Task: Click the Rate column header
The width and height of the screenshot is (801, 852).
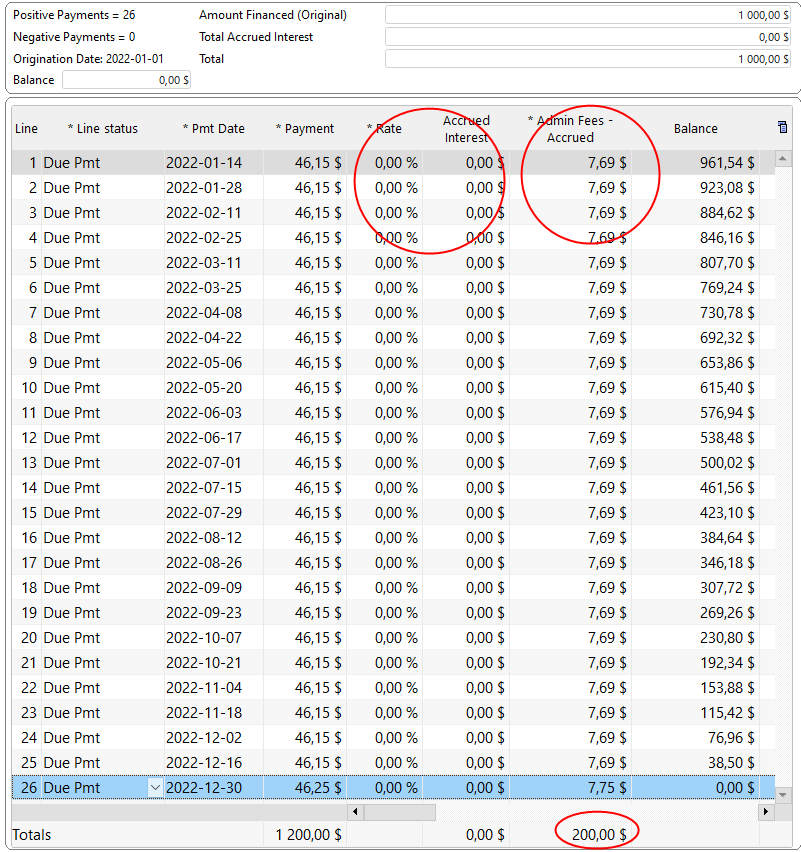Action: [x=384, y=129]
